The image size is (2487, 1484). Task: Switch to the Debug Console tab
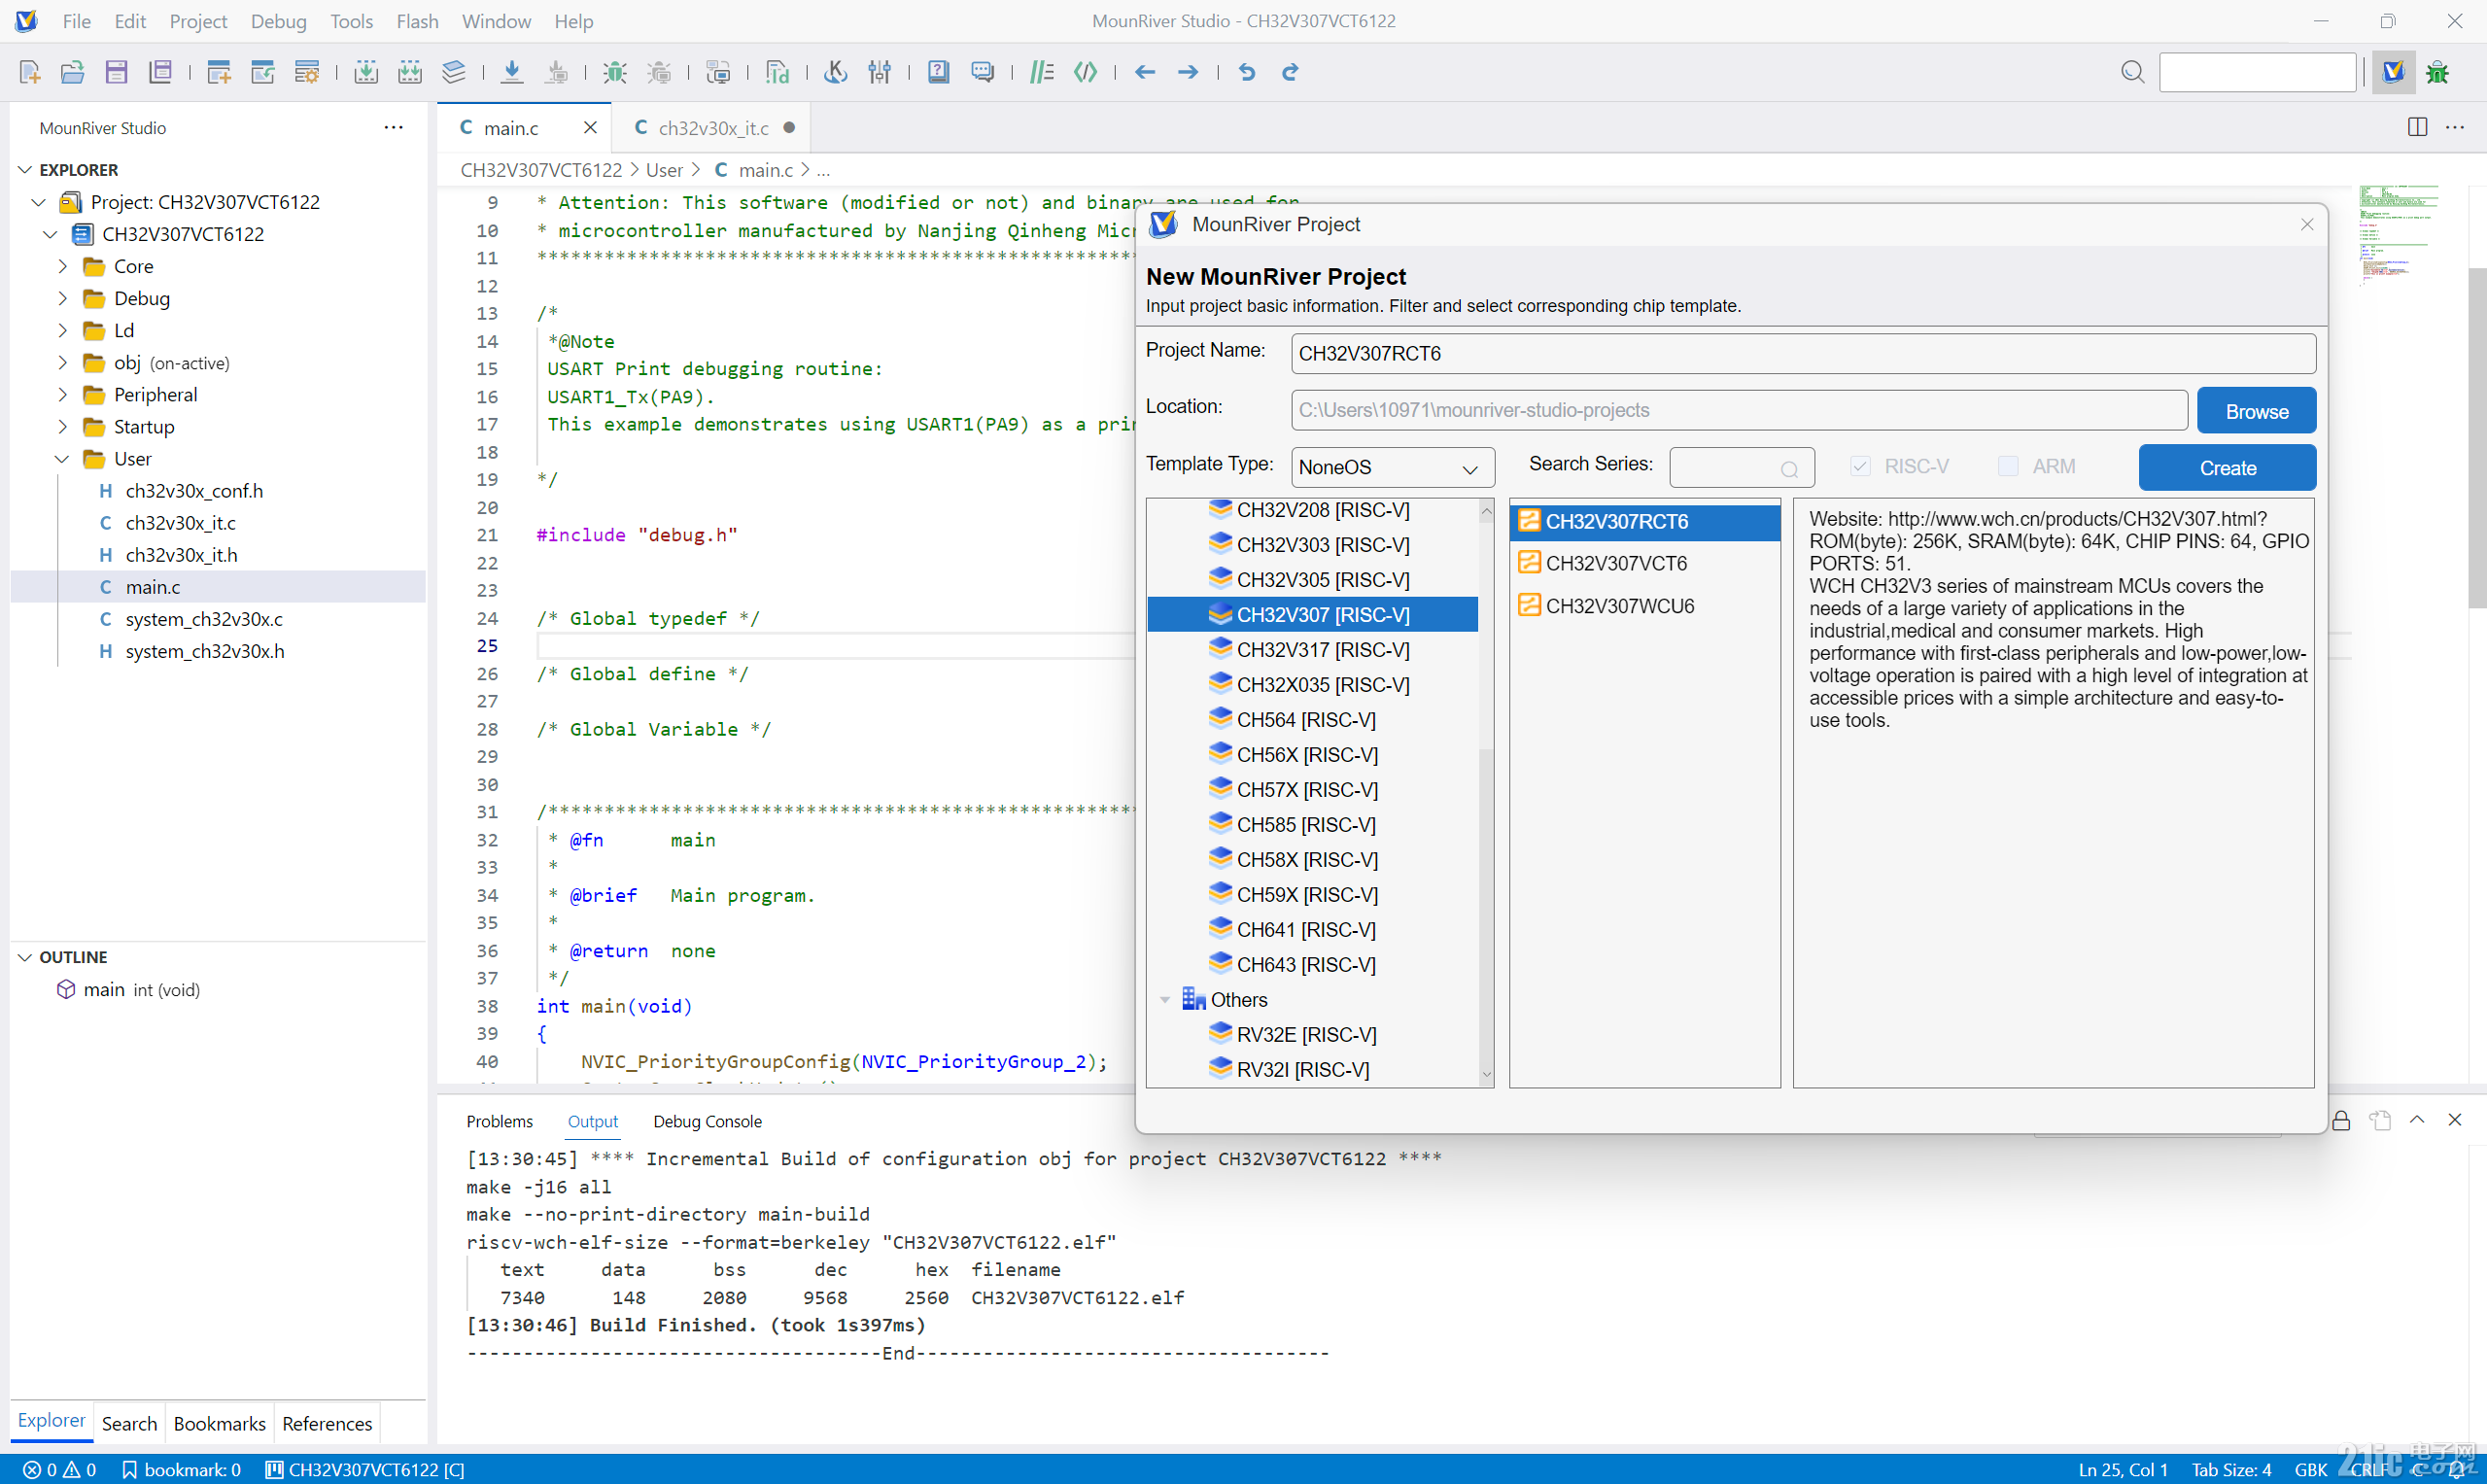pyautogui.click(x=707, y=1121)
